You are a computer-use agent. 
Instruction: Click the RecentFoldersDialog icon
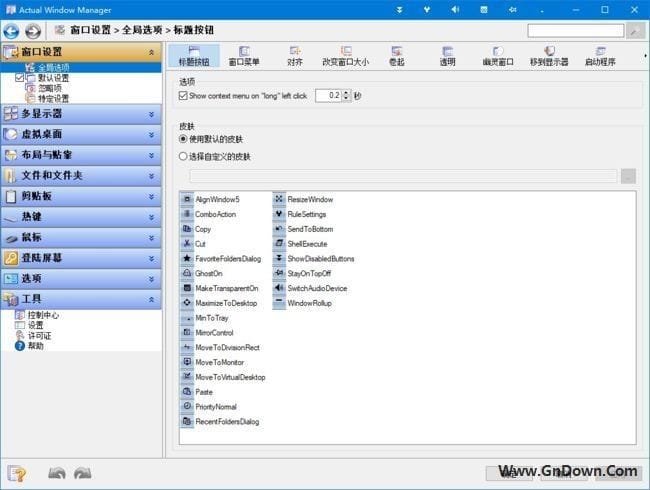(187, 421)
